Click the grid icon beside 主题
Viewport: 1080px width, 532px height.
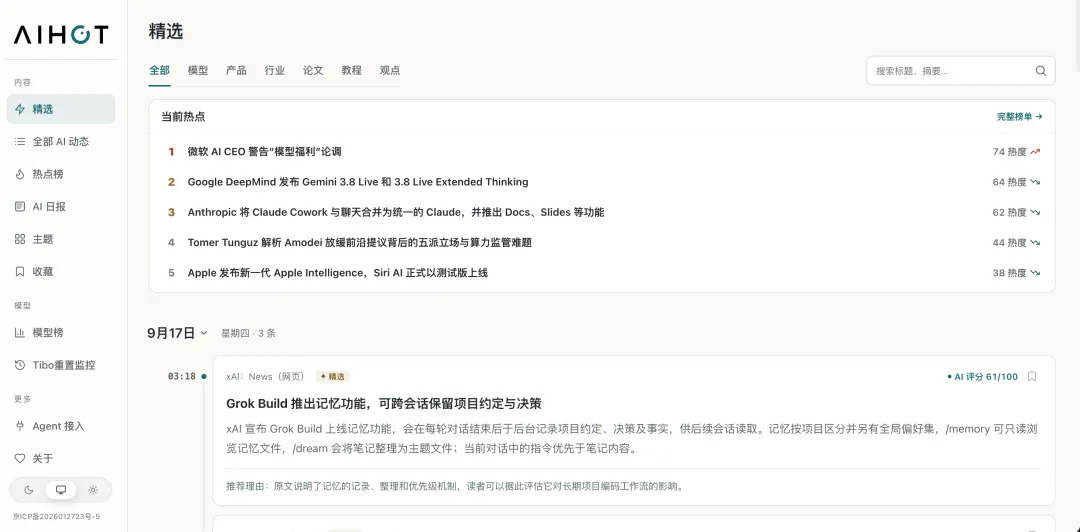pyautogui.click(x=20, y=239)
